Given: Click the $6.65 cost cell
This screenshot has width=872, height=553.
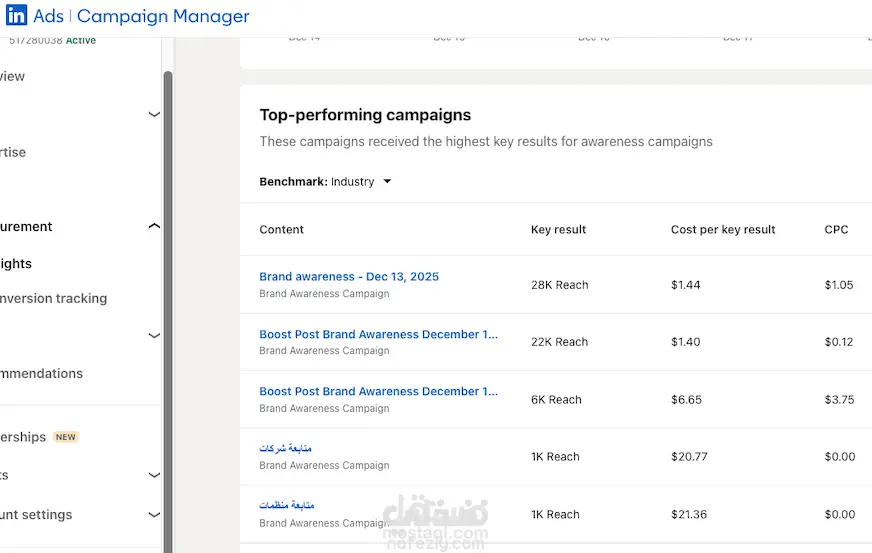Looking at the screenshot, I should coord(686,399).
